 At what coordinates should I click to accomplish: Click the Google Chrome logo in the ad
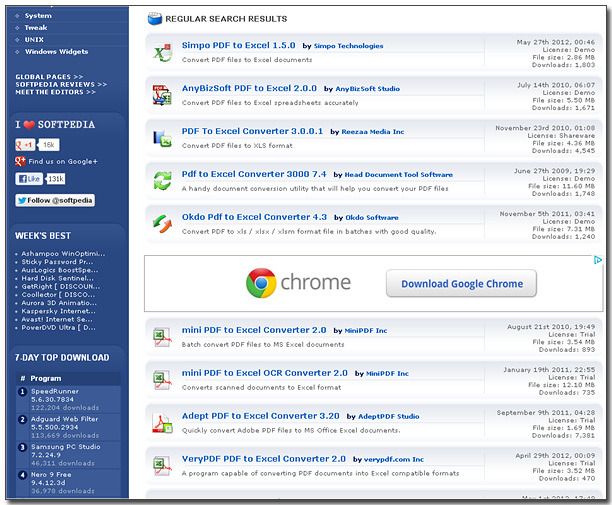[x=261, y=283]
